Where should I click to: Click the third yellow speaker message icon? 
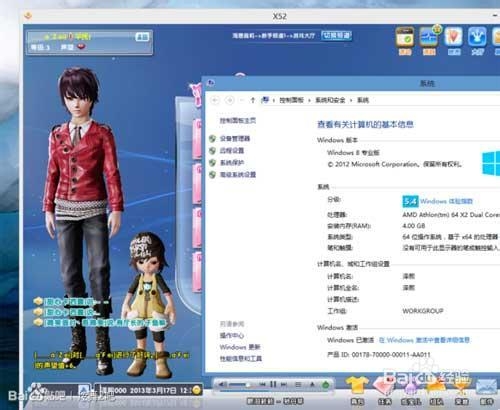point(38,322)
